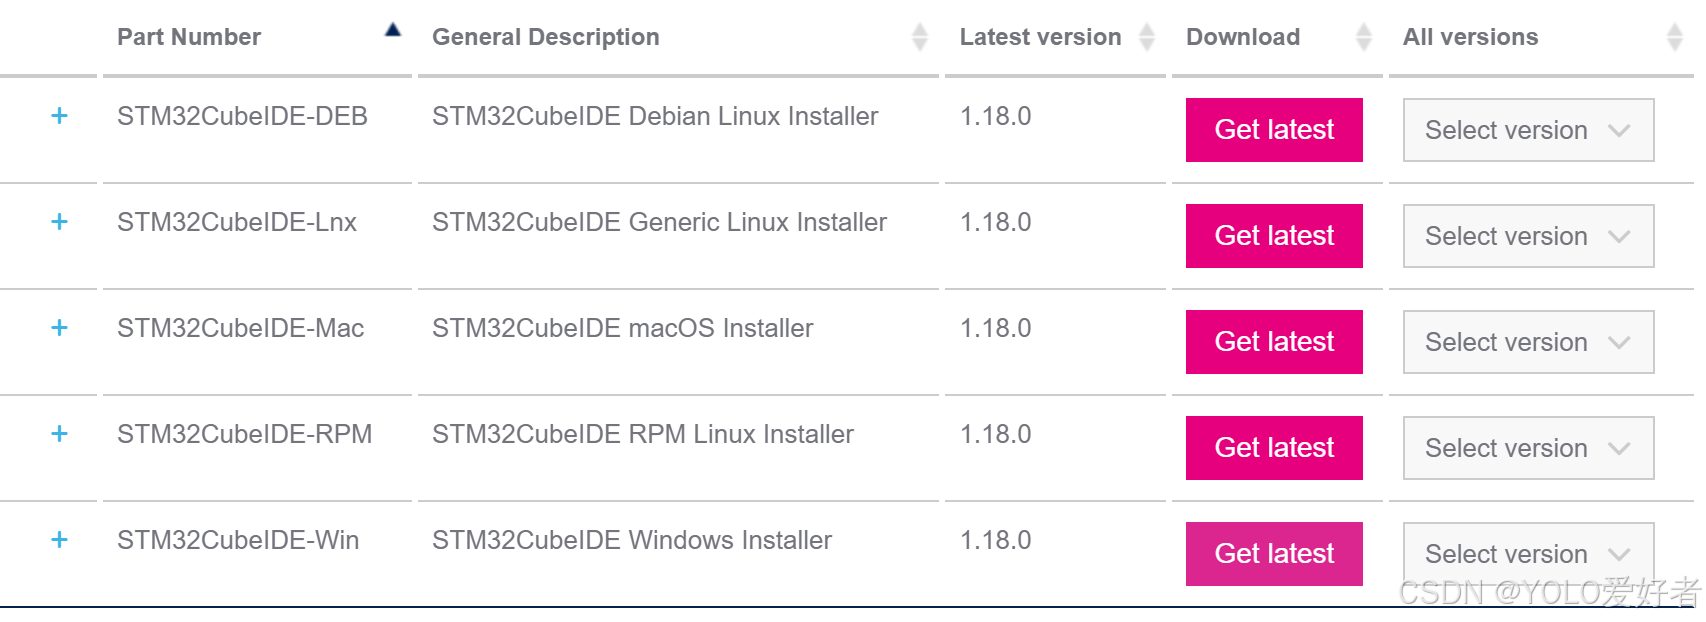Click Get latest for RPM Linux Installer
Image resolution: width=1706 pixels, height=622 pixels.
(x=1274, y=448)
